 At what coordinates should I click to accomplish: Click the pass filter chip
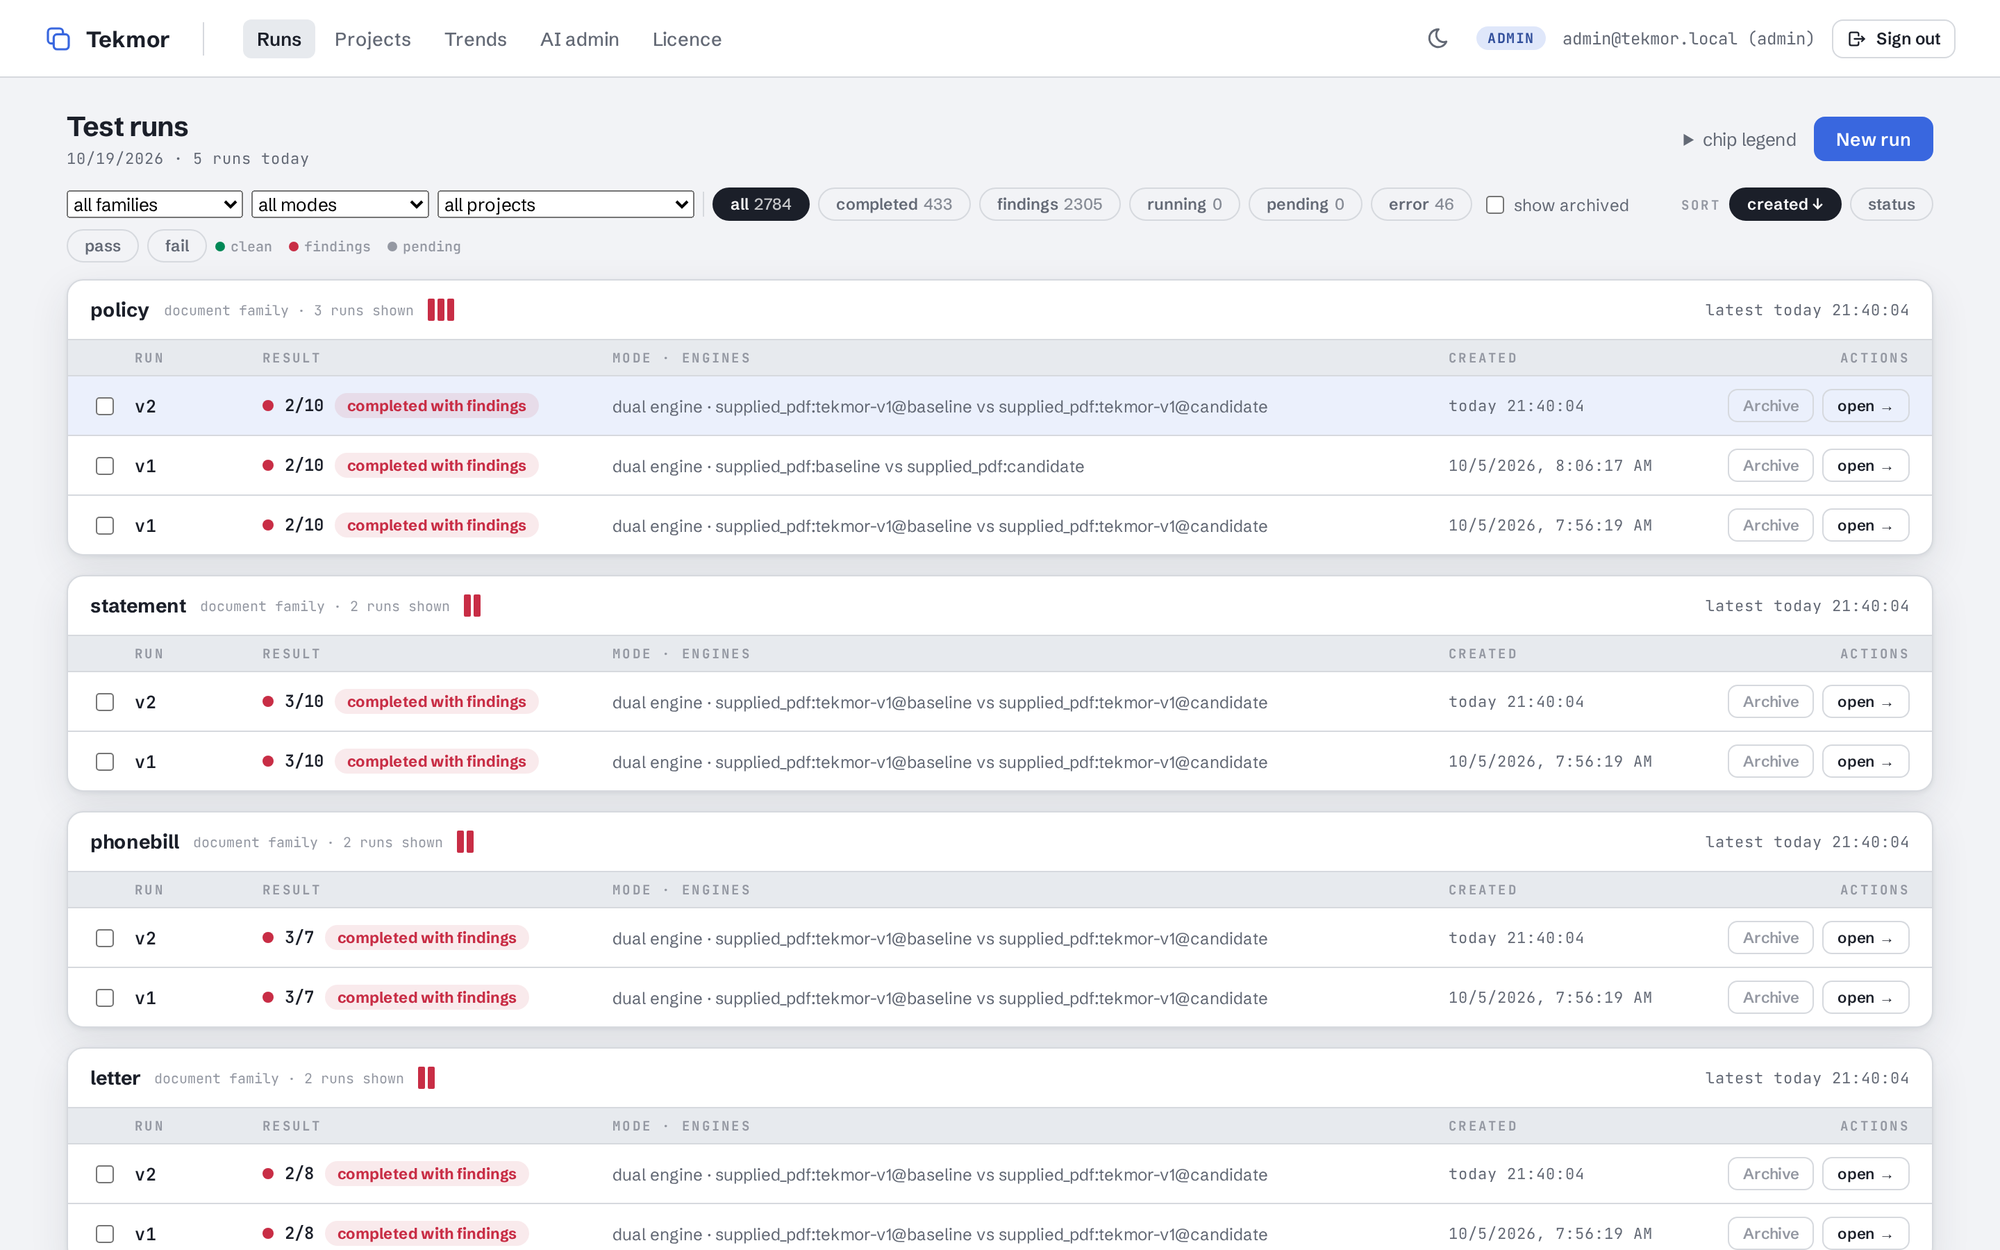103,246
